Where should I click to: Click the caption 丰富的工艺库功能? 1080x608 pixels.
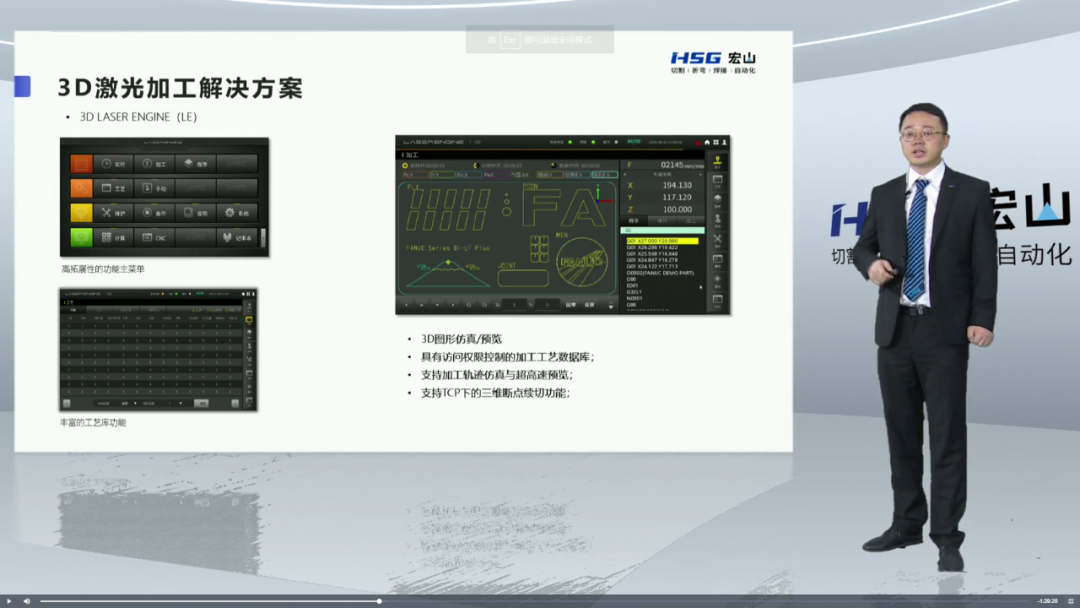pos(93,423)
